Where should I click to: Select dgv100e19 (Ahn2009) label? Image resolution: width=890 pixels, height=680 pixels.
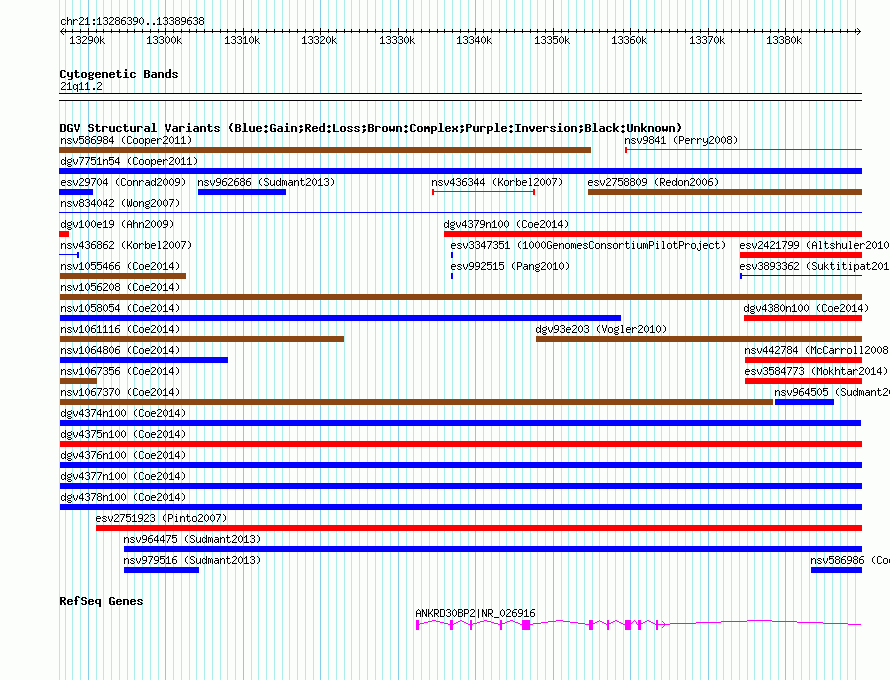click(117, 224)
